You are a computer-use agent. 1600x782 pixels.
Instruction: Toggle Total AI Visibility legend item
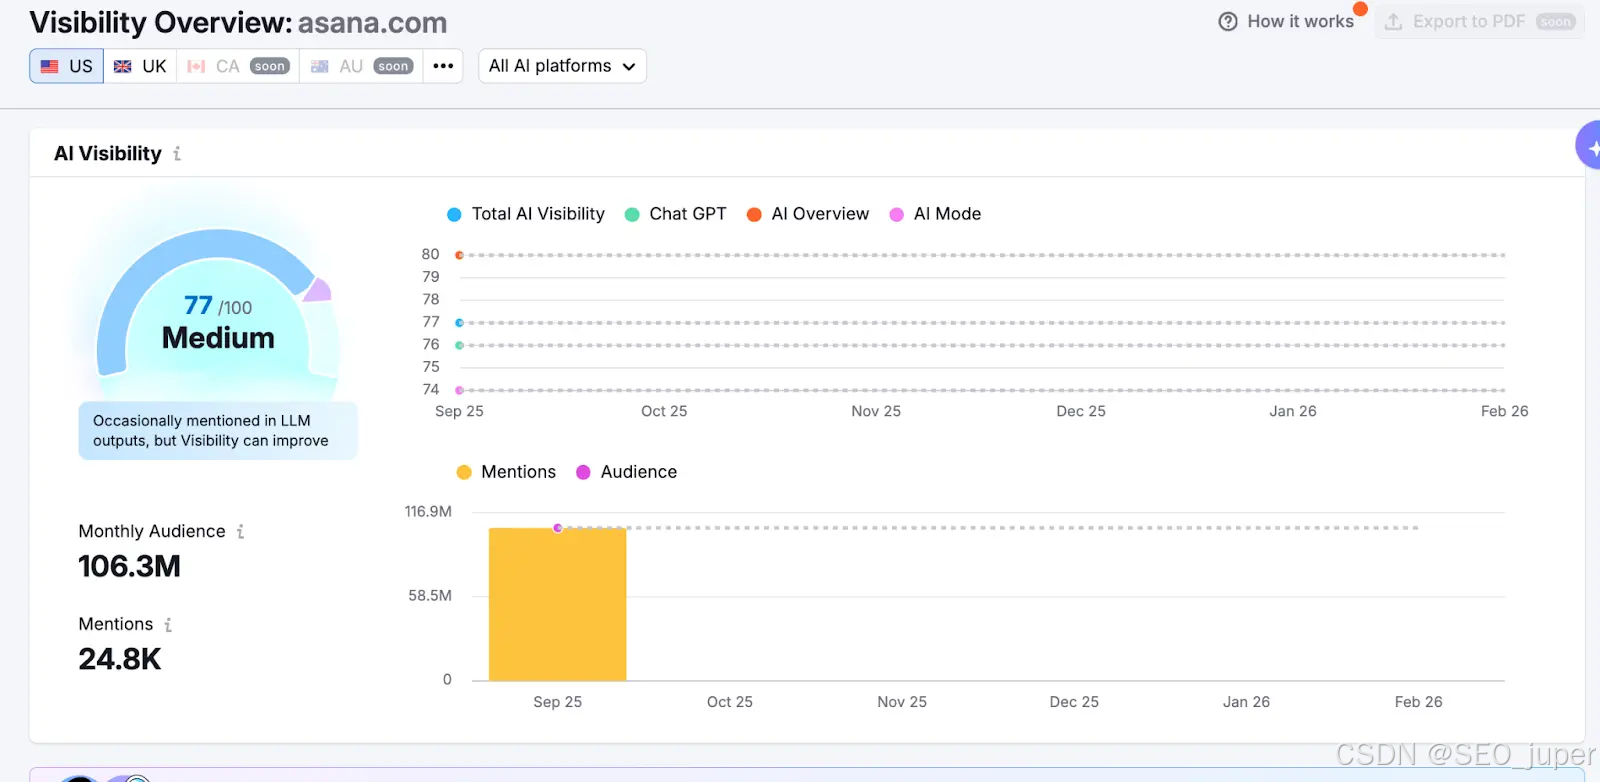coord(526,214)
